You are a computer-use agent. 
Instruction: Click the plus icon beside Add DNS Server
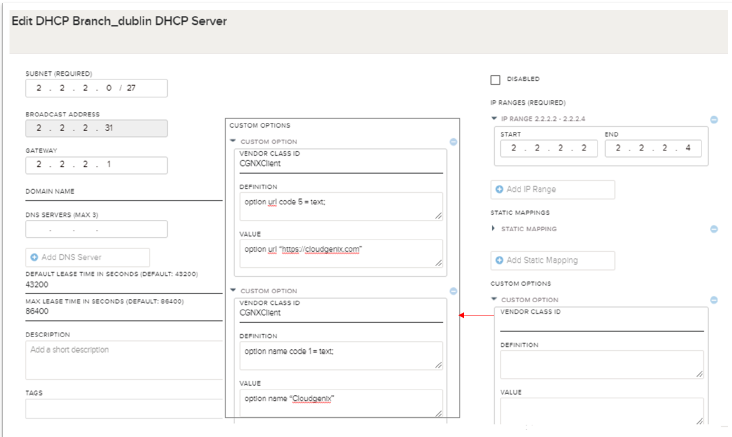coord(36,258)
